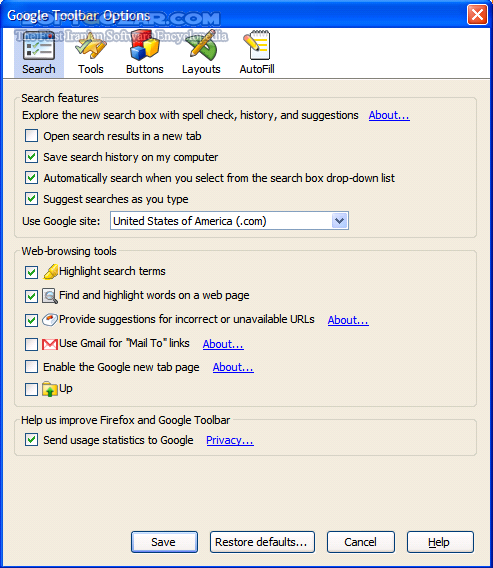Open the Privacy link

230,440
